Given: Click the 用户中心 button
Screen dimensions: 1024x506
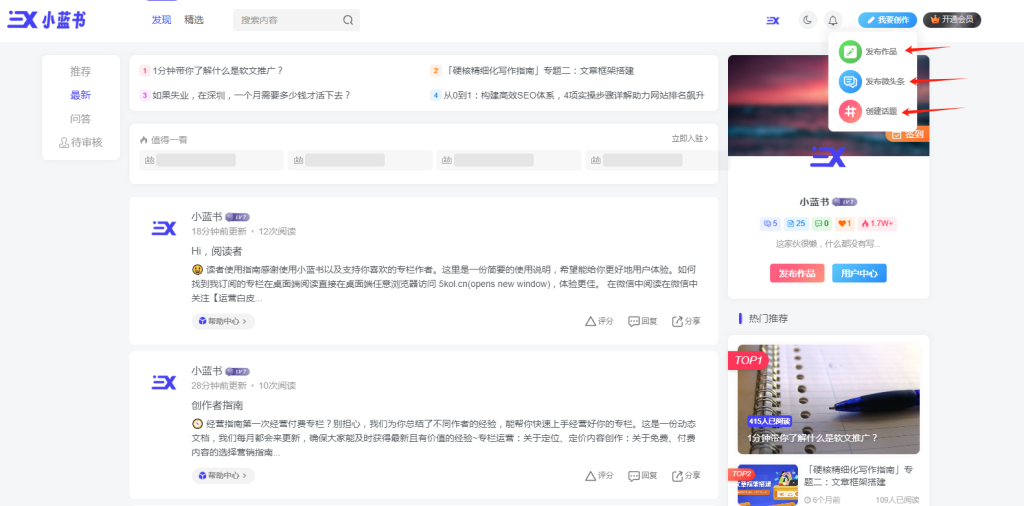Looking at the screenshot, I should 859,273.
